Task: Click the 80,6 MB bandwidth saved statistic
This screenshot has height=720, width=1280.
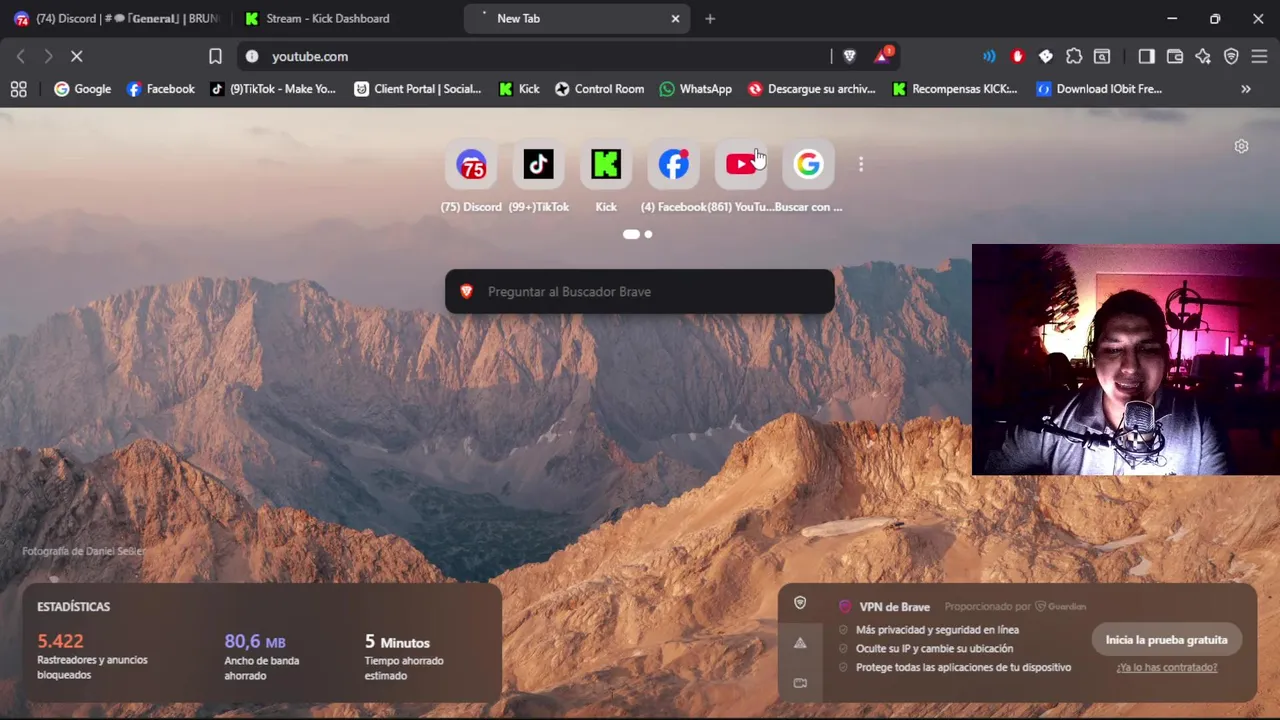Action: tap(262, 656)
